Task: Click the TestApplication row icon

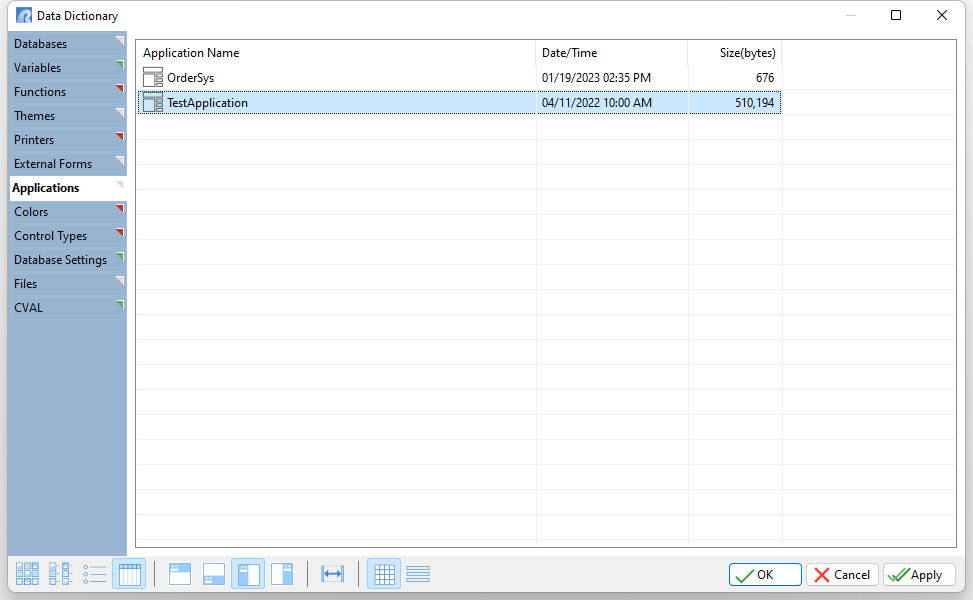Action: coord(153,102)
